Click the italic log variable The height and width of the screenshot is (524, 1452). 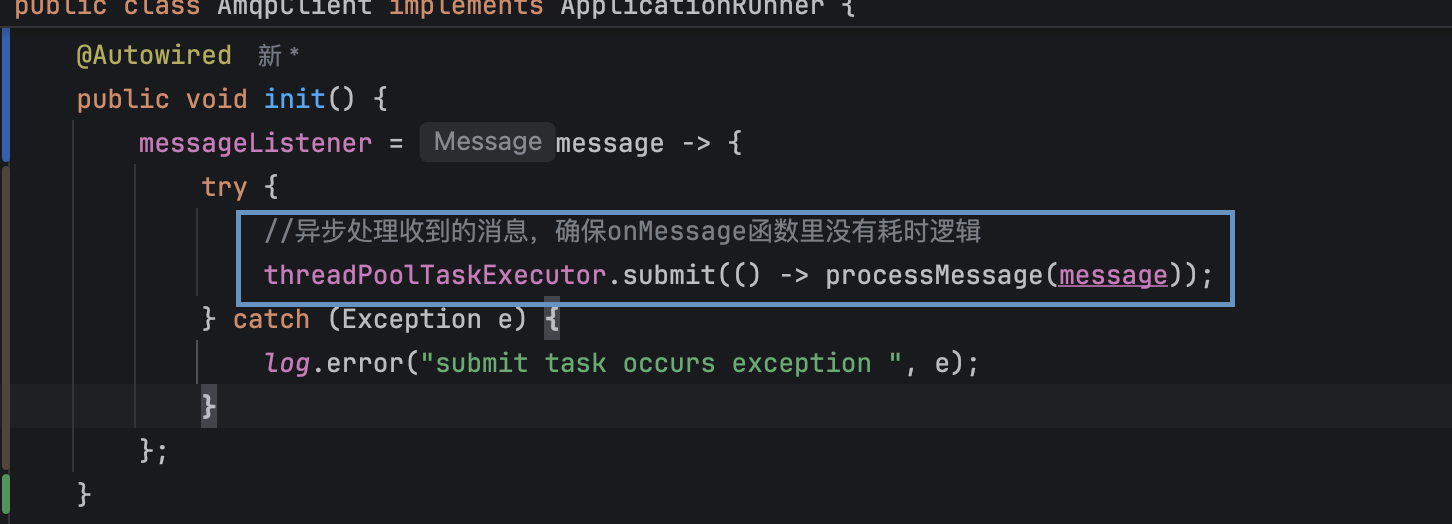(287, 363)
